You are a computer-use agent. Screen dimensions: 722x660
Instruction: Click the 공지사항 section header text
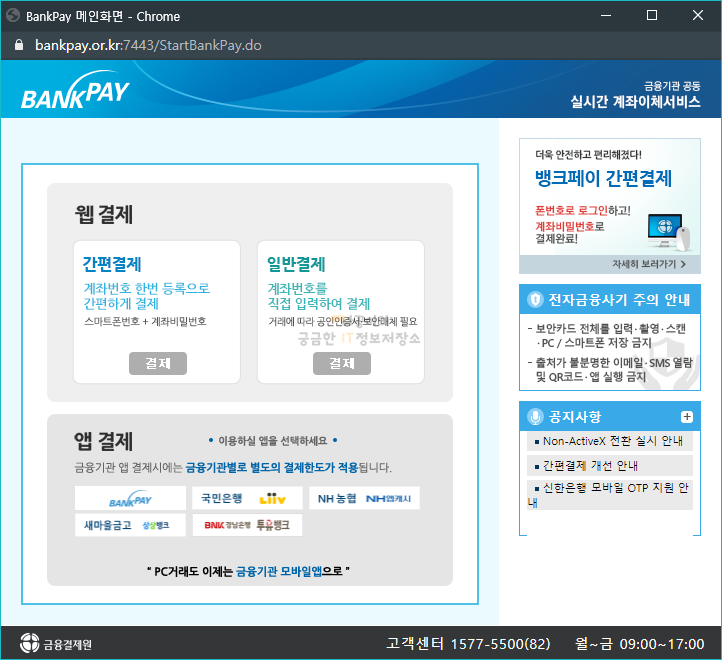coord(575,417)
